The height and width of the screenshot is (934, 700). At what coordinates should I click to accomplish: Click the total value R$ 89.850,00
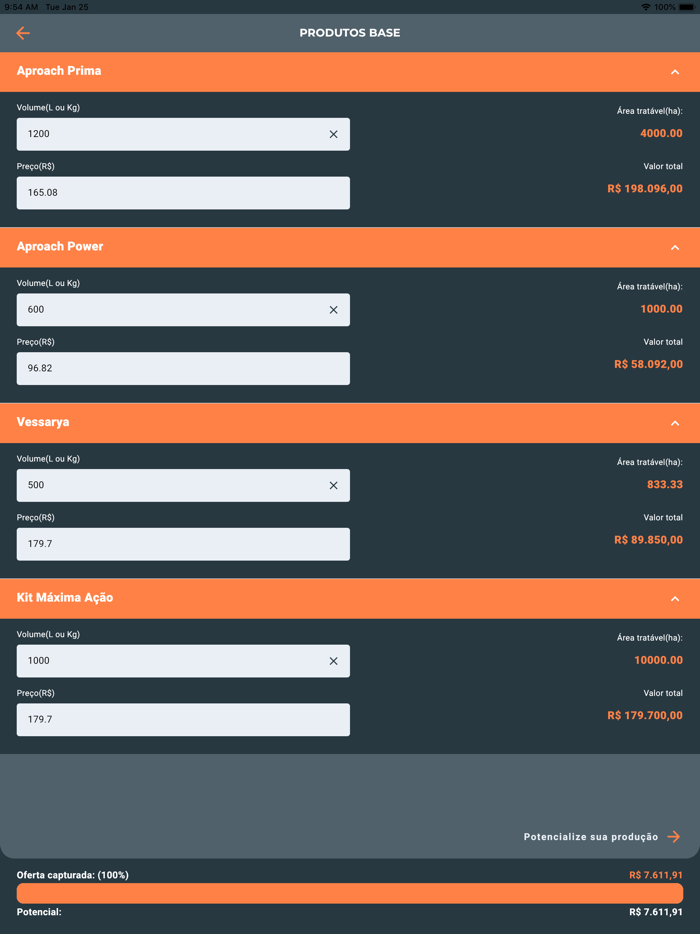click(649, 540)
